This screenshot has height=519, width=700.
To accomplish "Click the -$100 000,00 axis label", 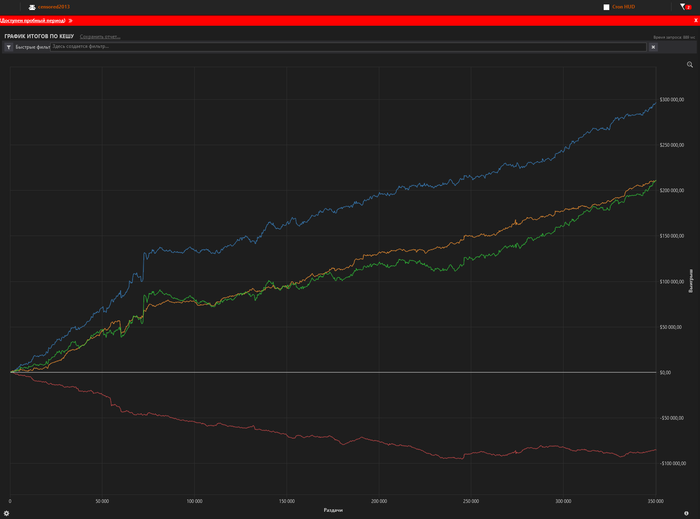I will point(672,463).
